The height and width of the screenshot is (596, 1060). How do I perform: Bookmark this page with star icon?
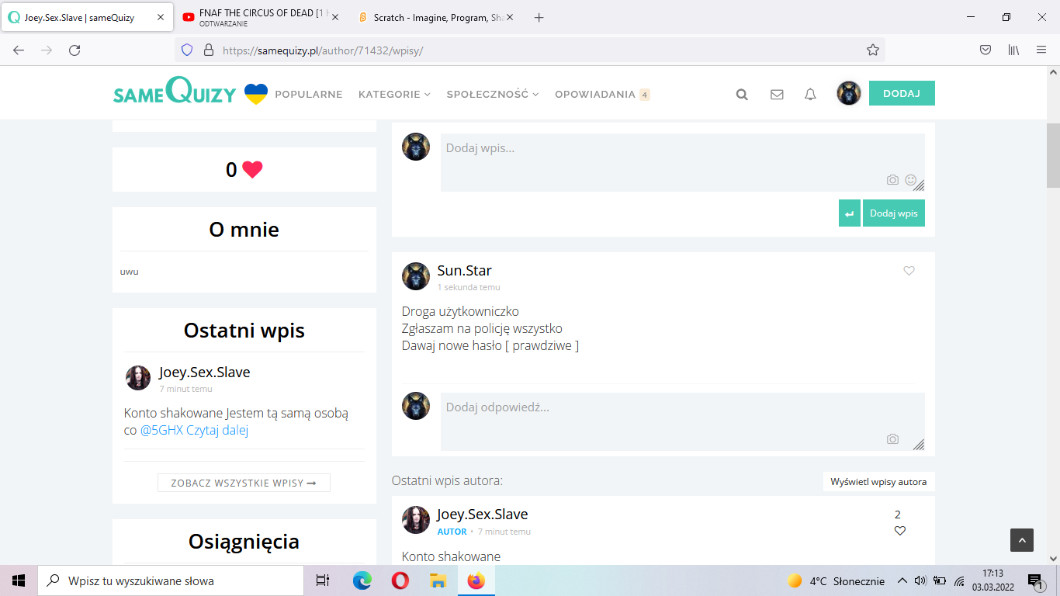pos(873,50)
